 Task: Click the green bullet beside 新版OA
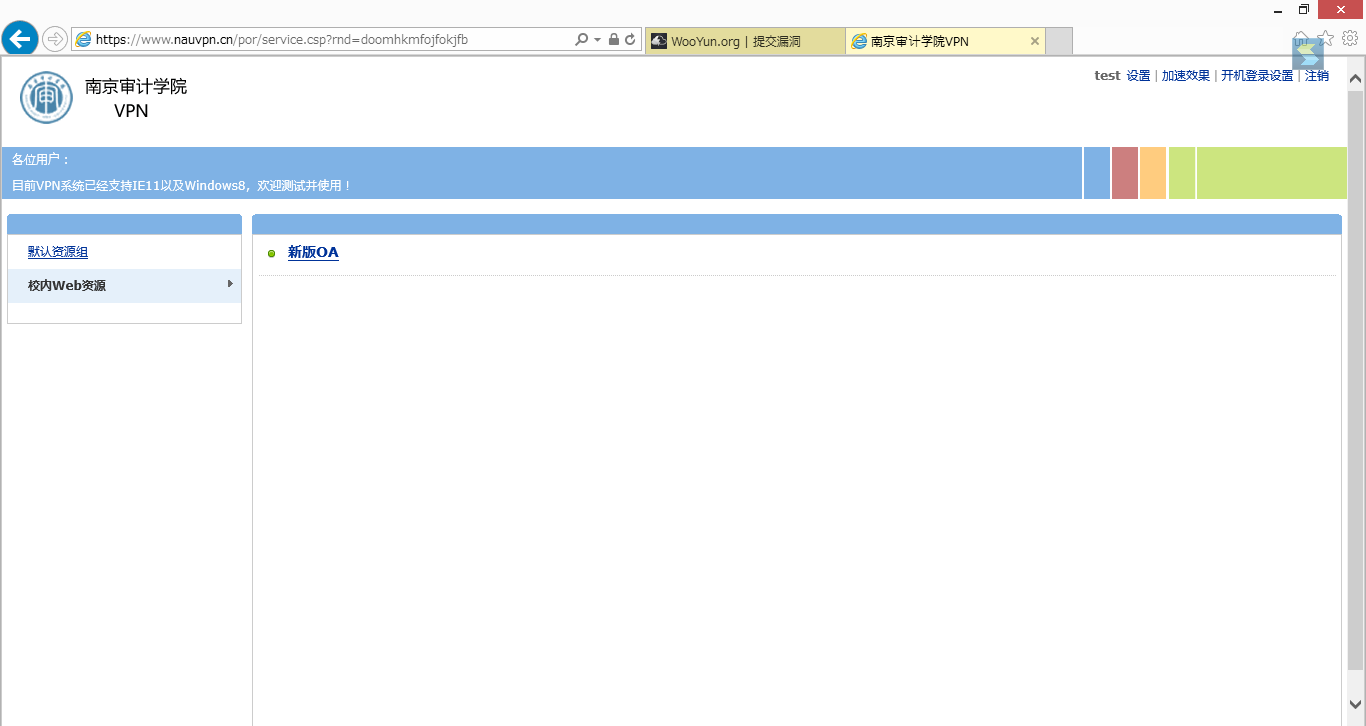(271, 254)
